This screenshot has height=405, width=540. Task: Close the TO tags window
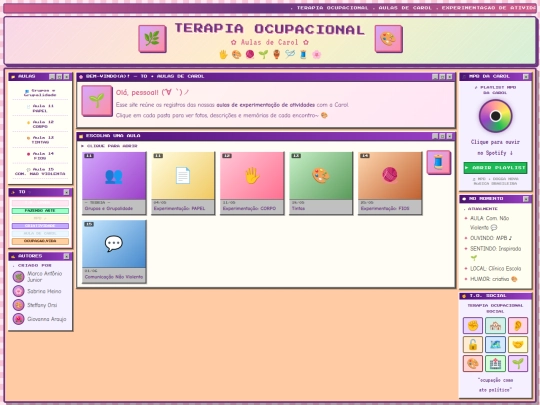coord(66,192)
